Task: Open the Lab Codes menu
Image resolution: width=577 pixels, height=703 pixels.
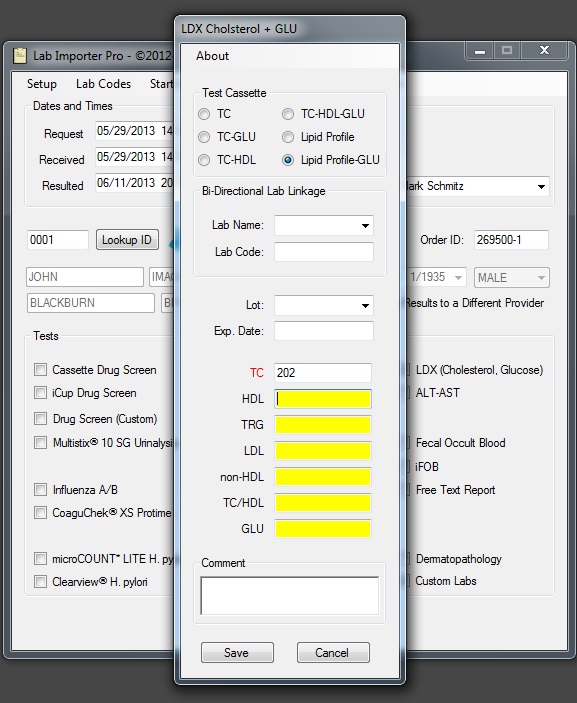Action: tap(104, 84)
